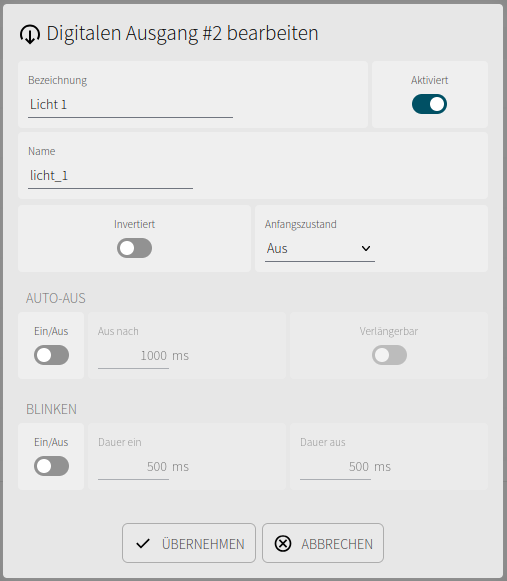Click the BLINKEN section heading
Image resolution: width=507 pixels, height=581 pixels.
click(x=51, y=409)
